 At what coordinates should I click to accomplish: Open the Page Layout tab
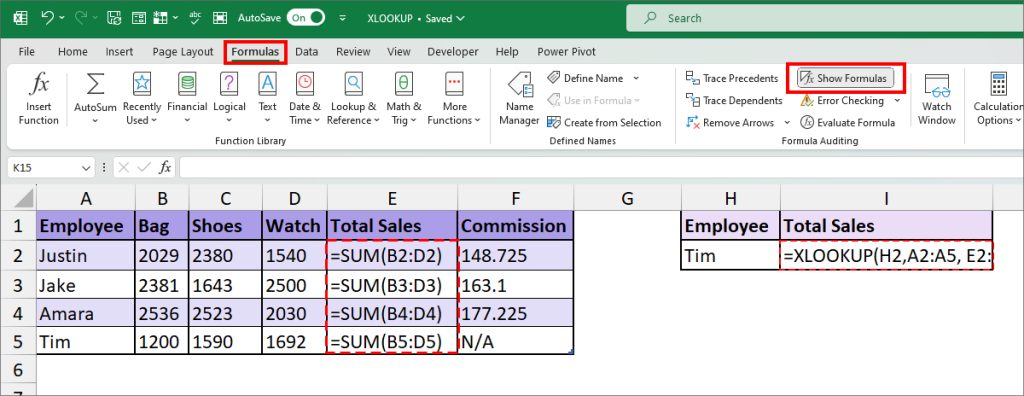point(183,52)
